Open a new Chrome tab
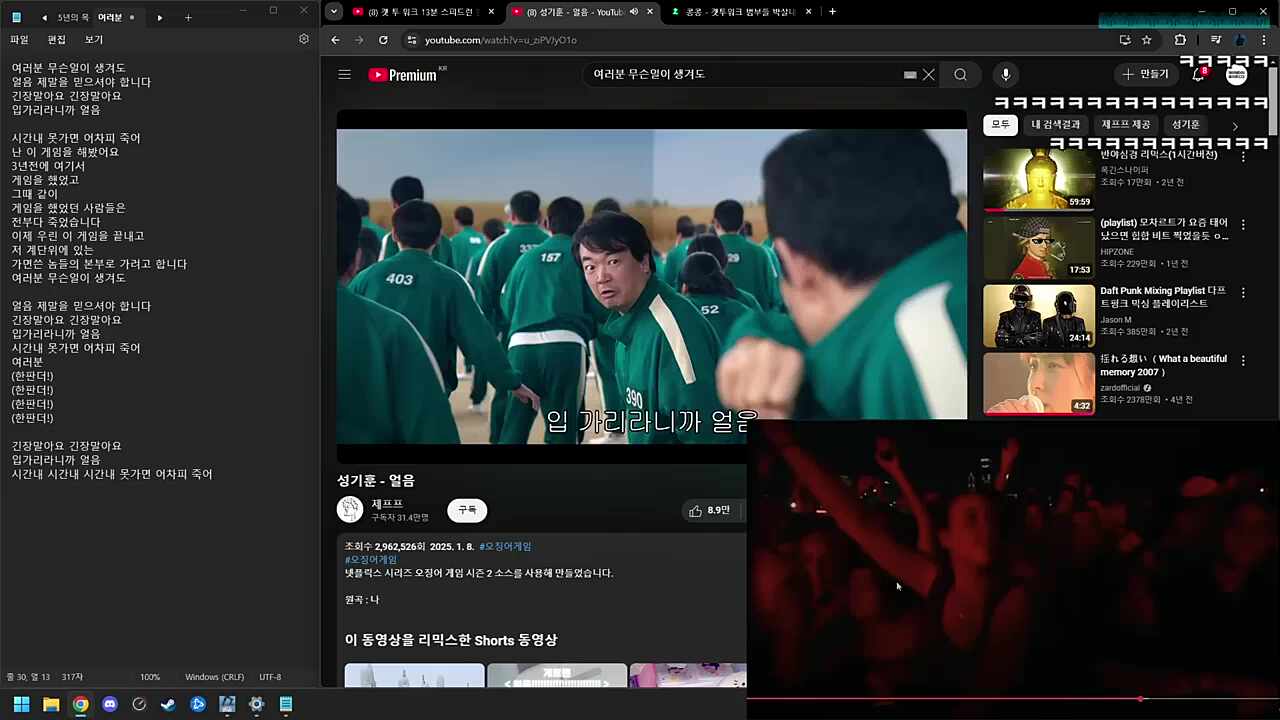 (832, 12)
